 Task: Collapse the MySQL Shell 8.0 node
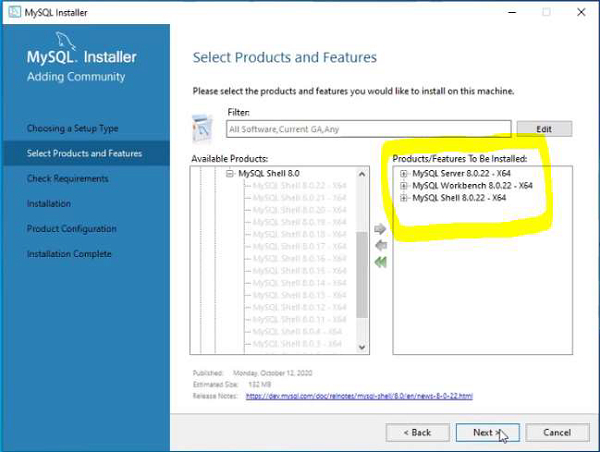pos(230,174)
